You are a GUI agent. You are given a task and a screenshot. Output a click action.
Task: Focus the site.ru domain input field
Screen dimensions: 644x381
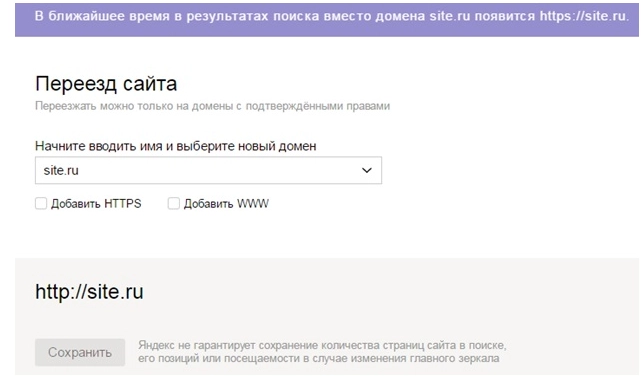click(x=208, y=170)
